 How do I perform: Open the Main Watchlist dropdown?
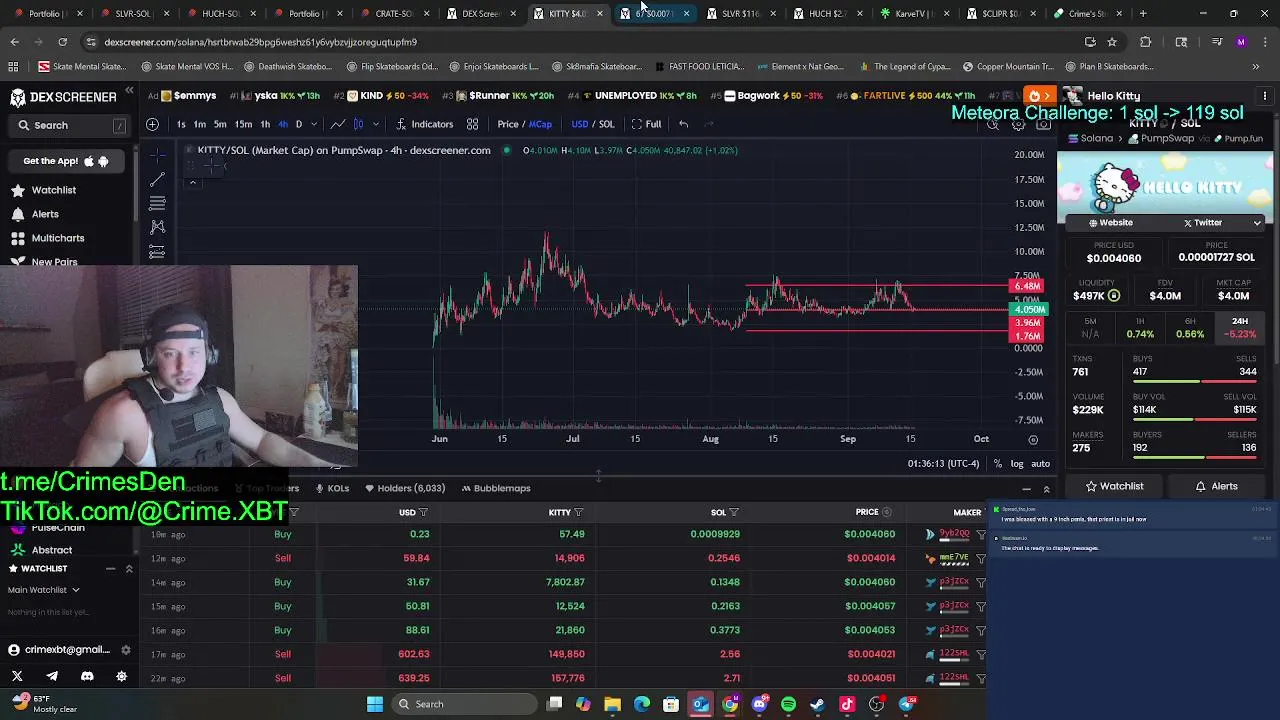44,590
